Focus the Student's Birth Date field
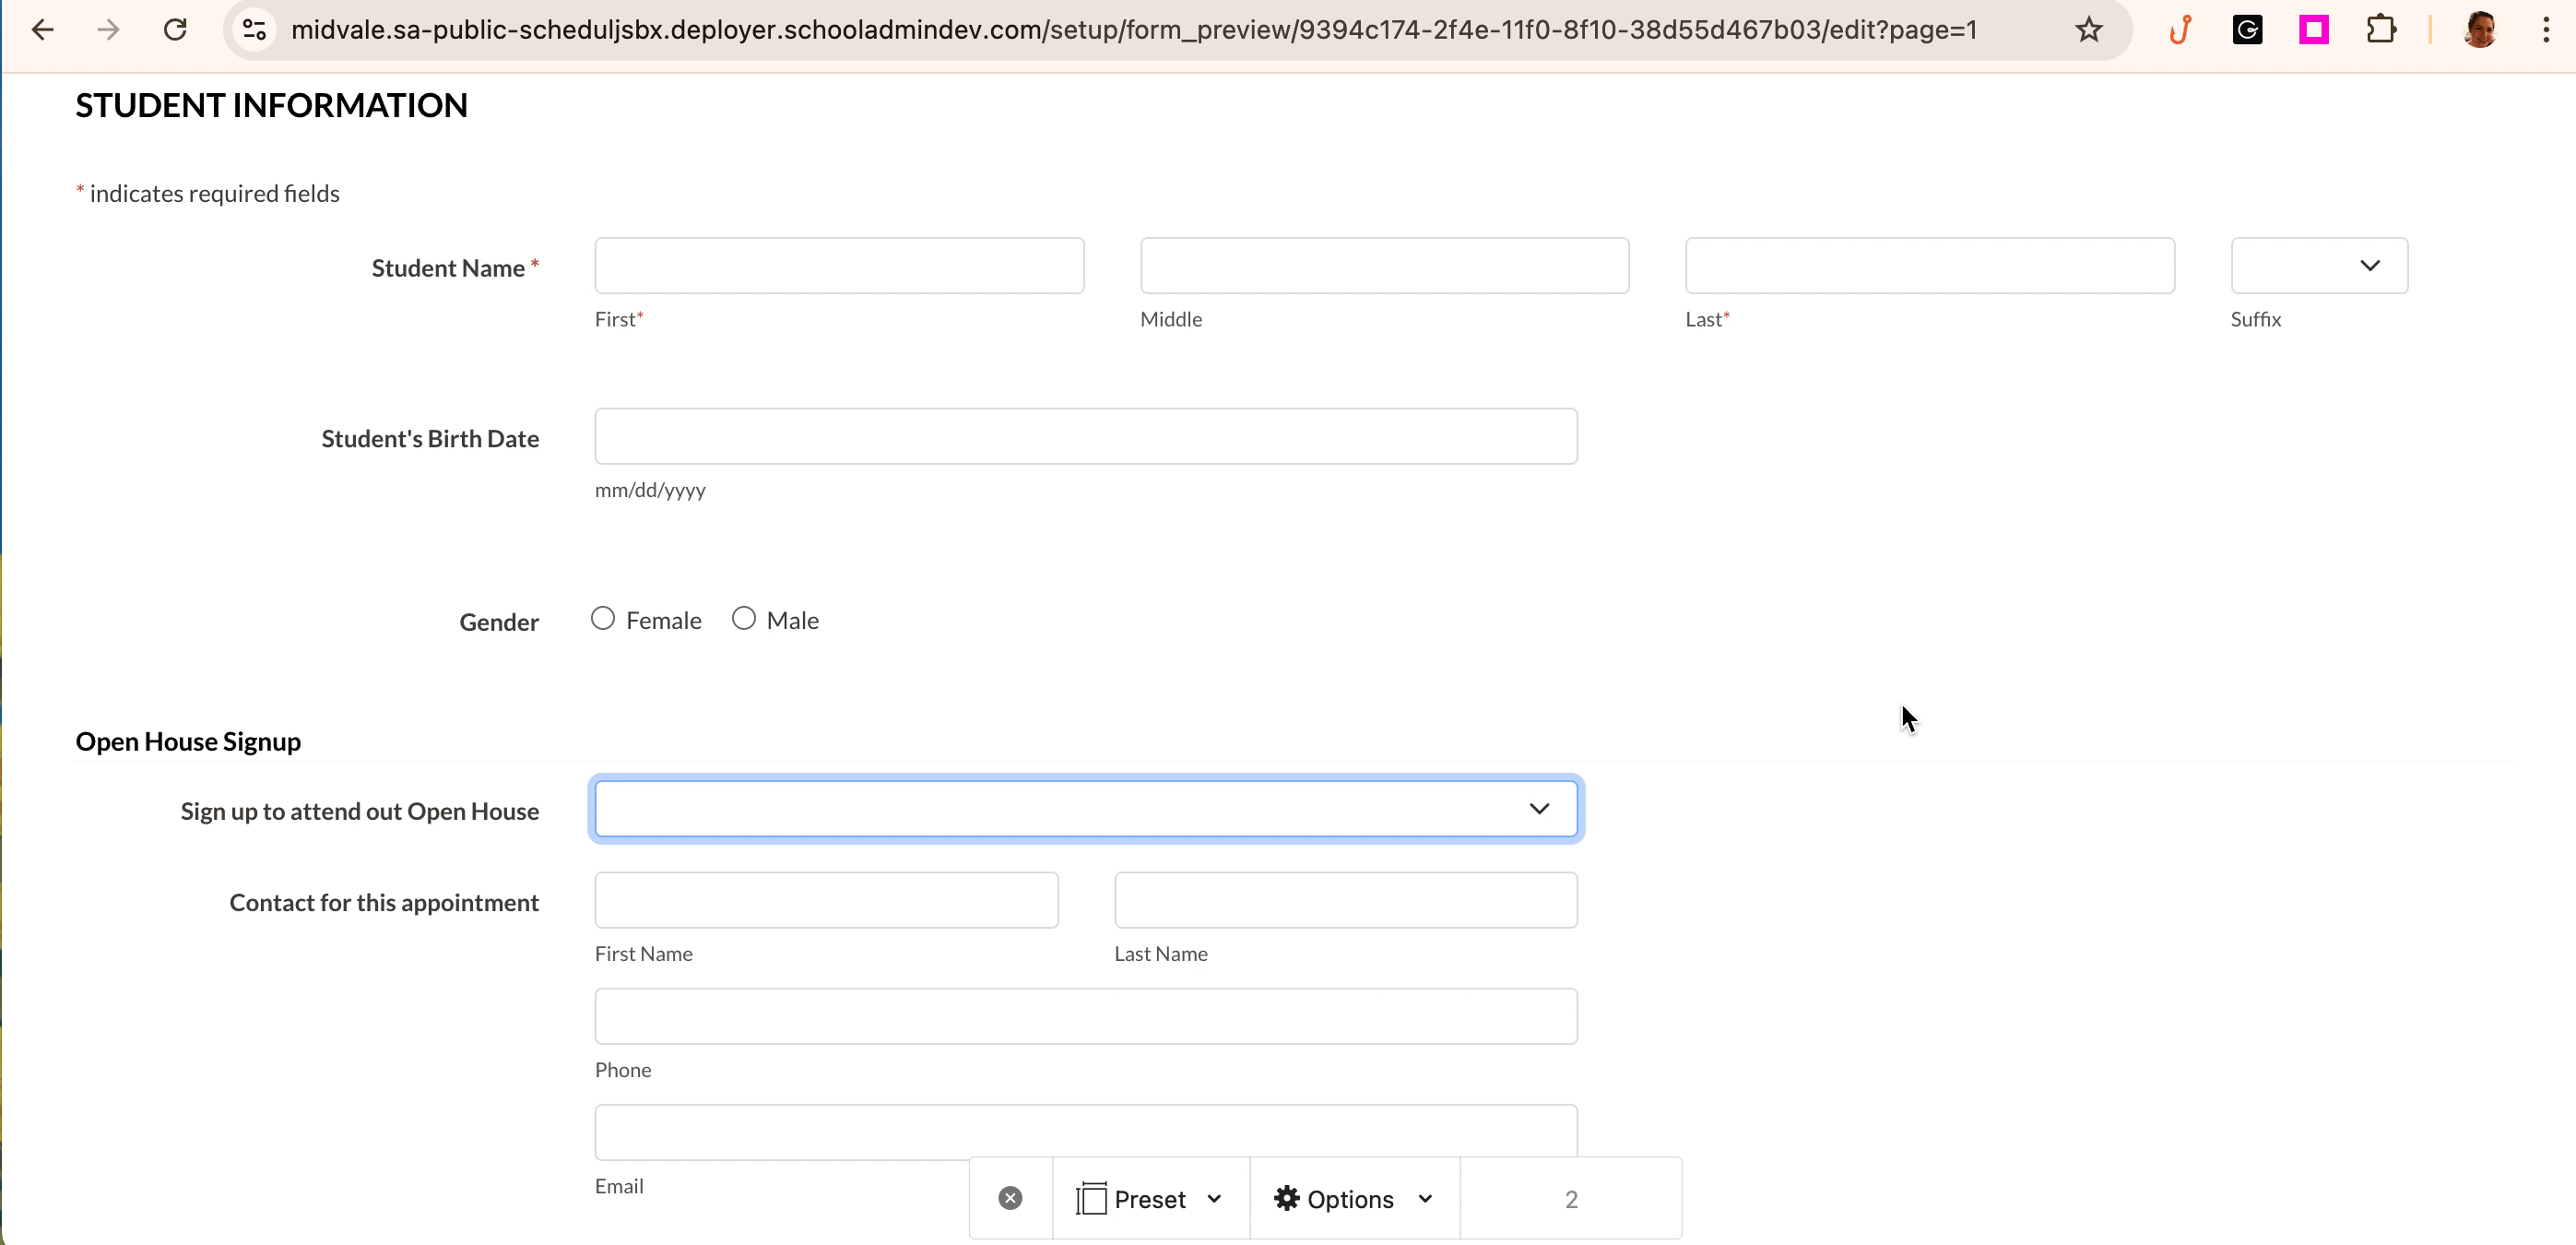 pyautogui.click(x=1085, y=436)
